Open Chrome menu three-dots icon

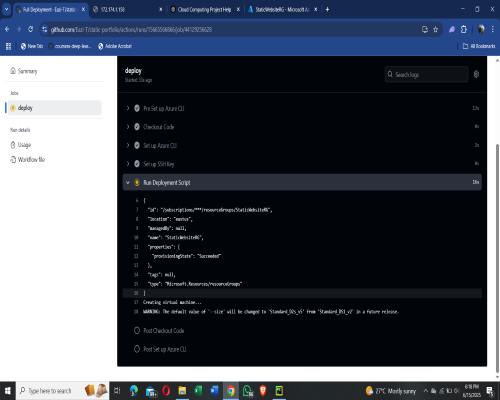pyautogui.click(x=493, y=29)
